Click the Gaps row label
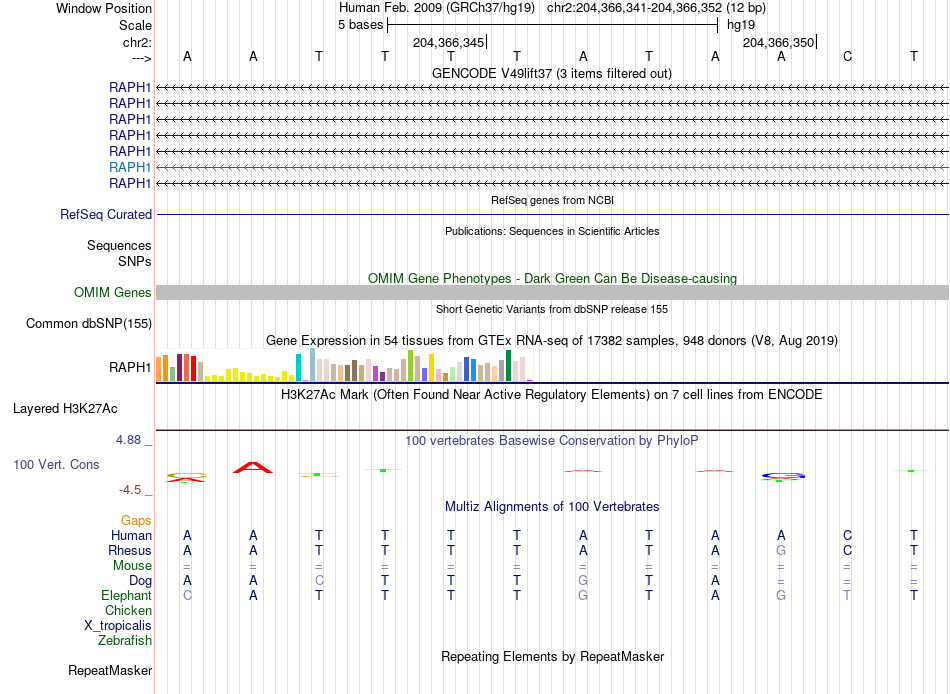The image size is (950, 694). click(136, 521)
